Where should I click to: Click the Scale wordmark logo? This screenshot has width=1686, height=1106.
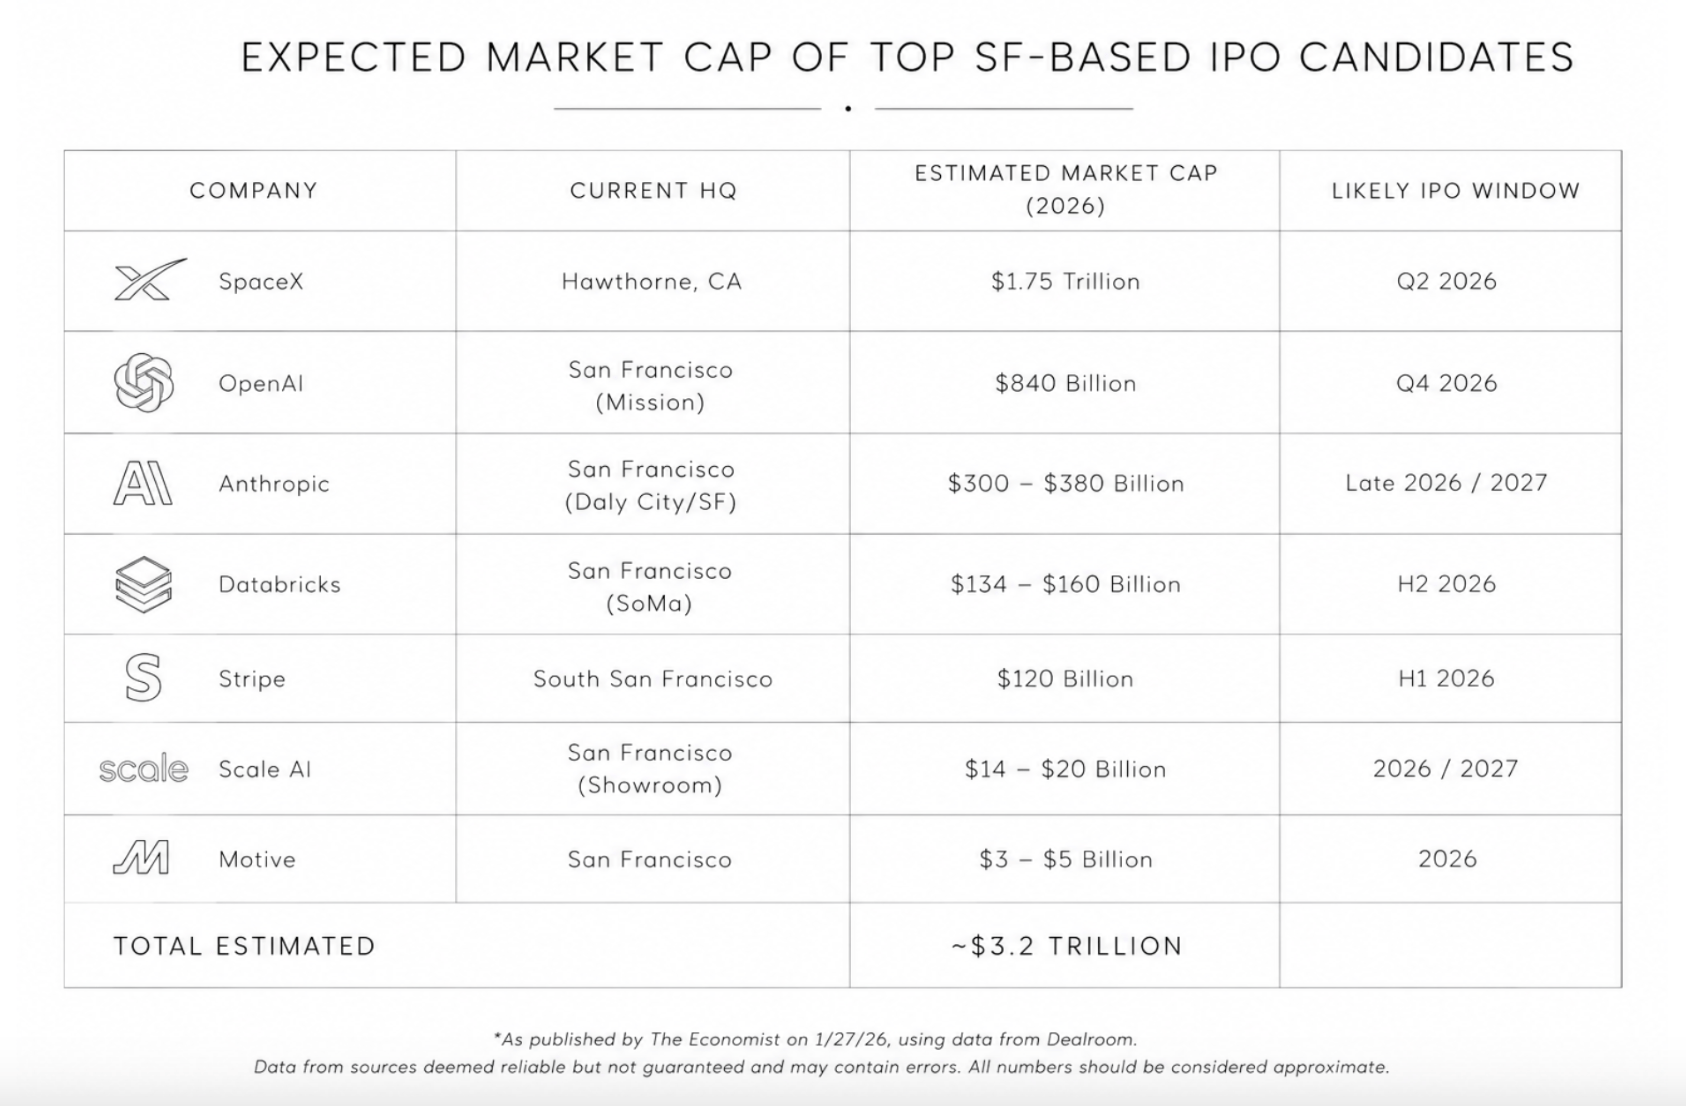[144, 768]
